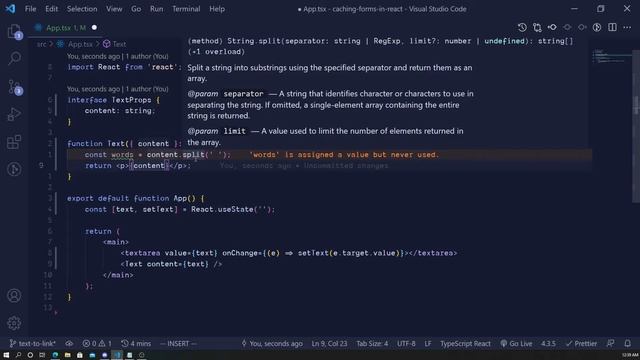Open File Explorer from the taskbar

pyautogui.click(x=67, y=355)
